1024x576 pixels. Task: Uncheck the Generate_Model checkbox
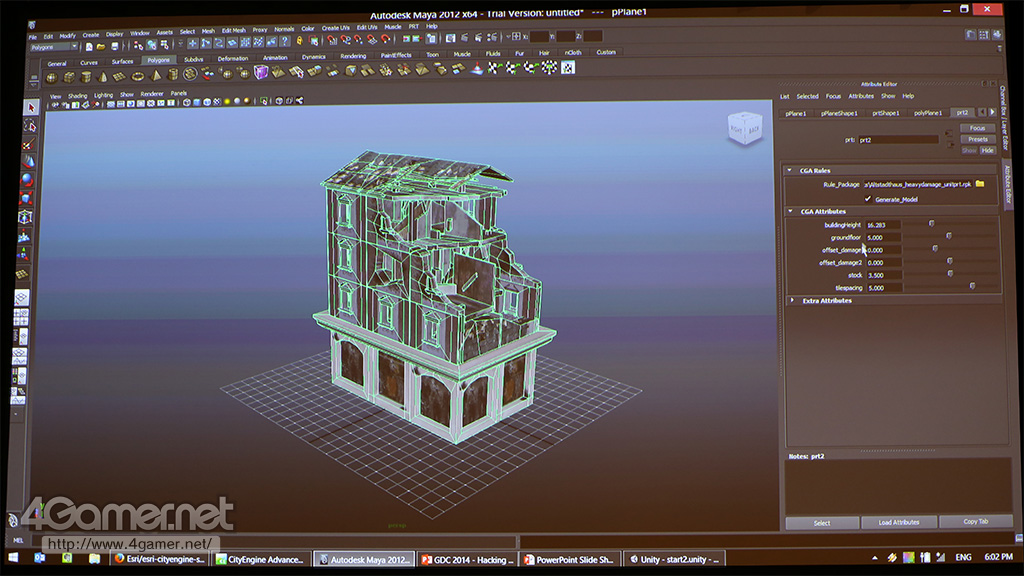867,199
